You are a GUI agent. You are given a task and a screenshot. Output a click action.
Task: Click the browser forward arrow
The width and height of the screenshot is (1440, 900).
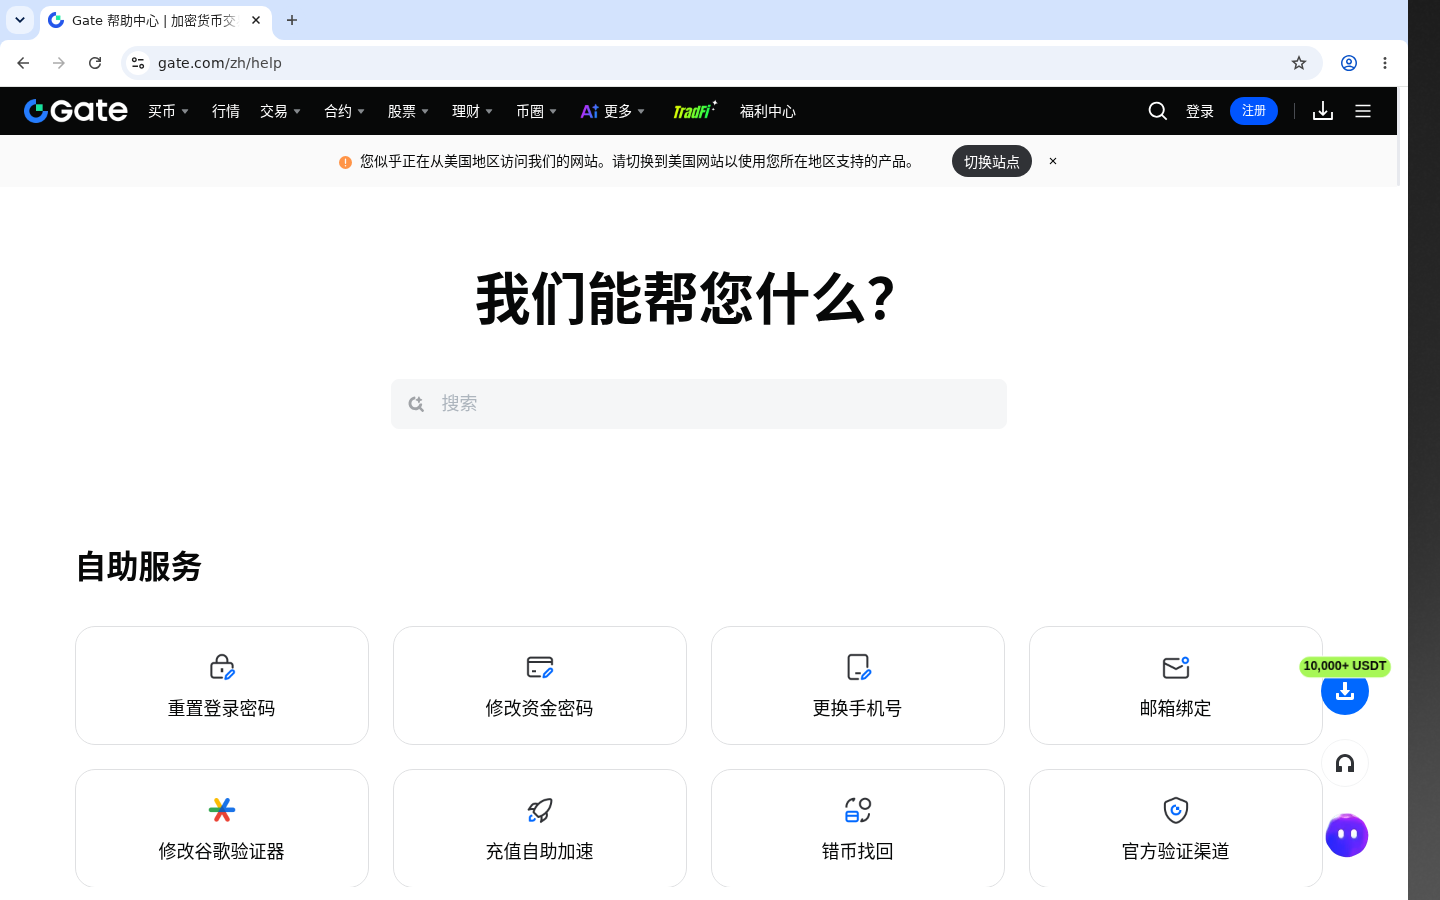click(x=59, y=63)
